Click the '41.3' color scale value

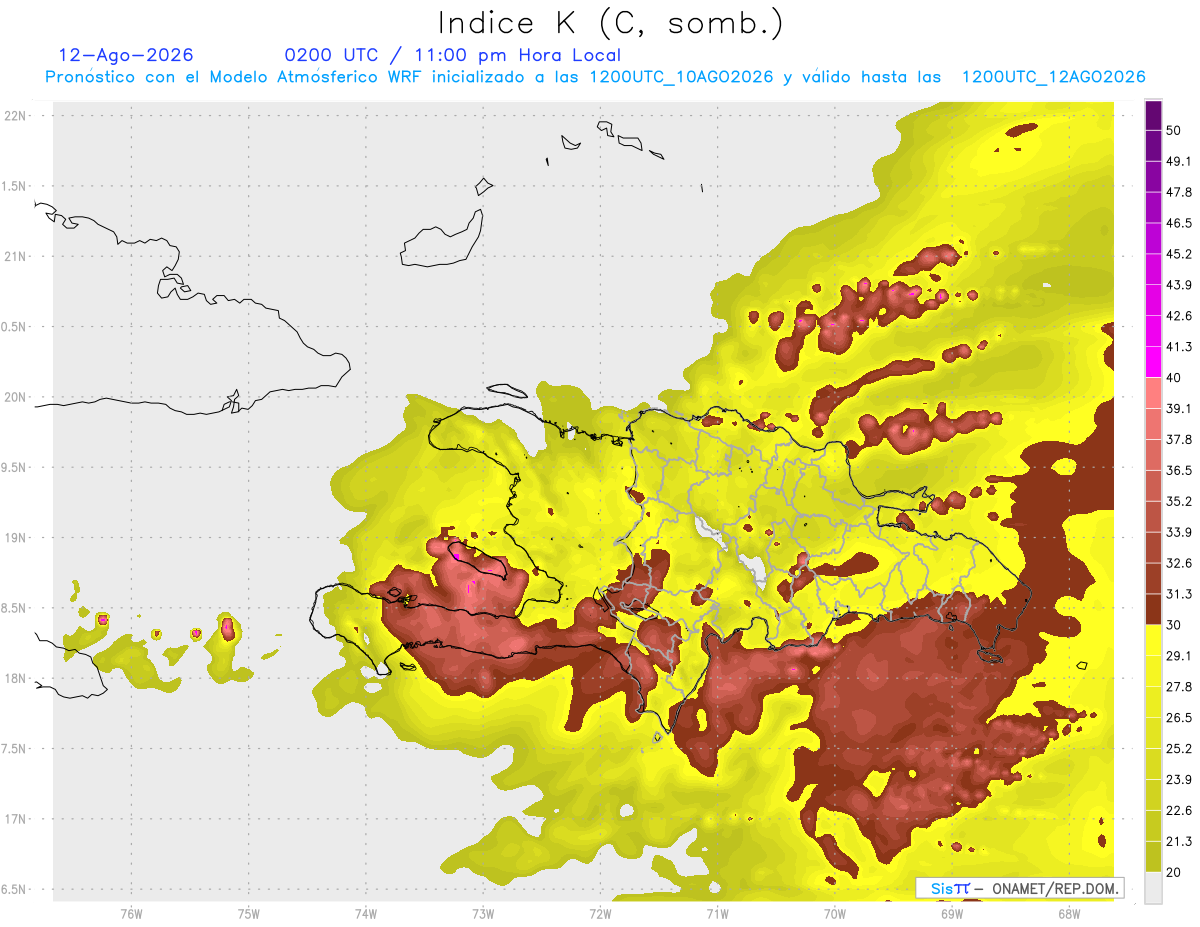pos(1179,347)
